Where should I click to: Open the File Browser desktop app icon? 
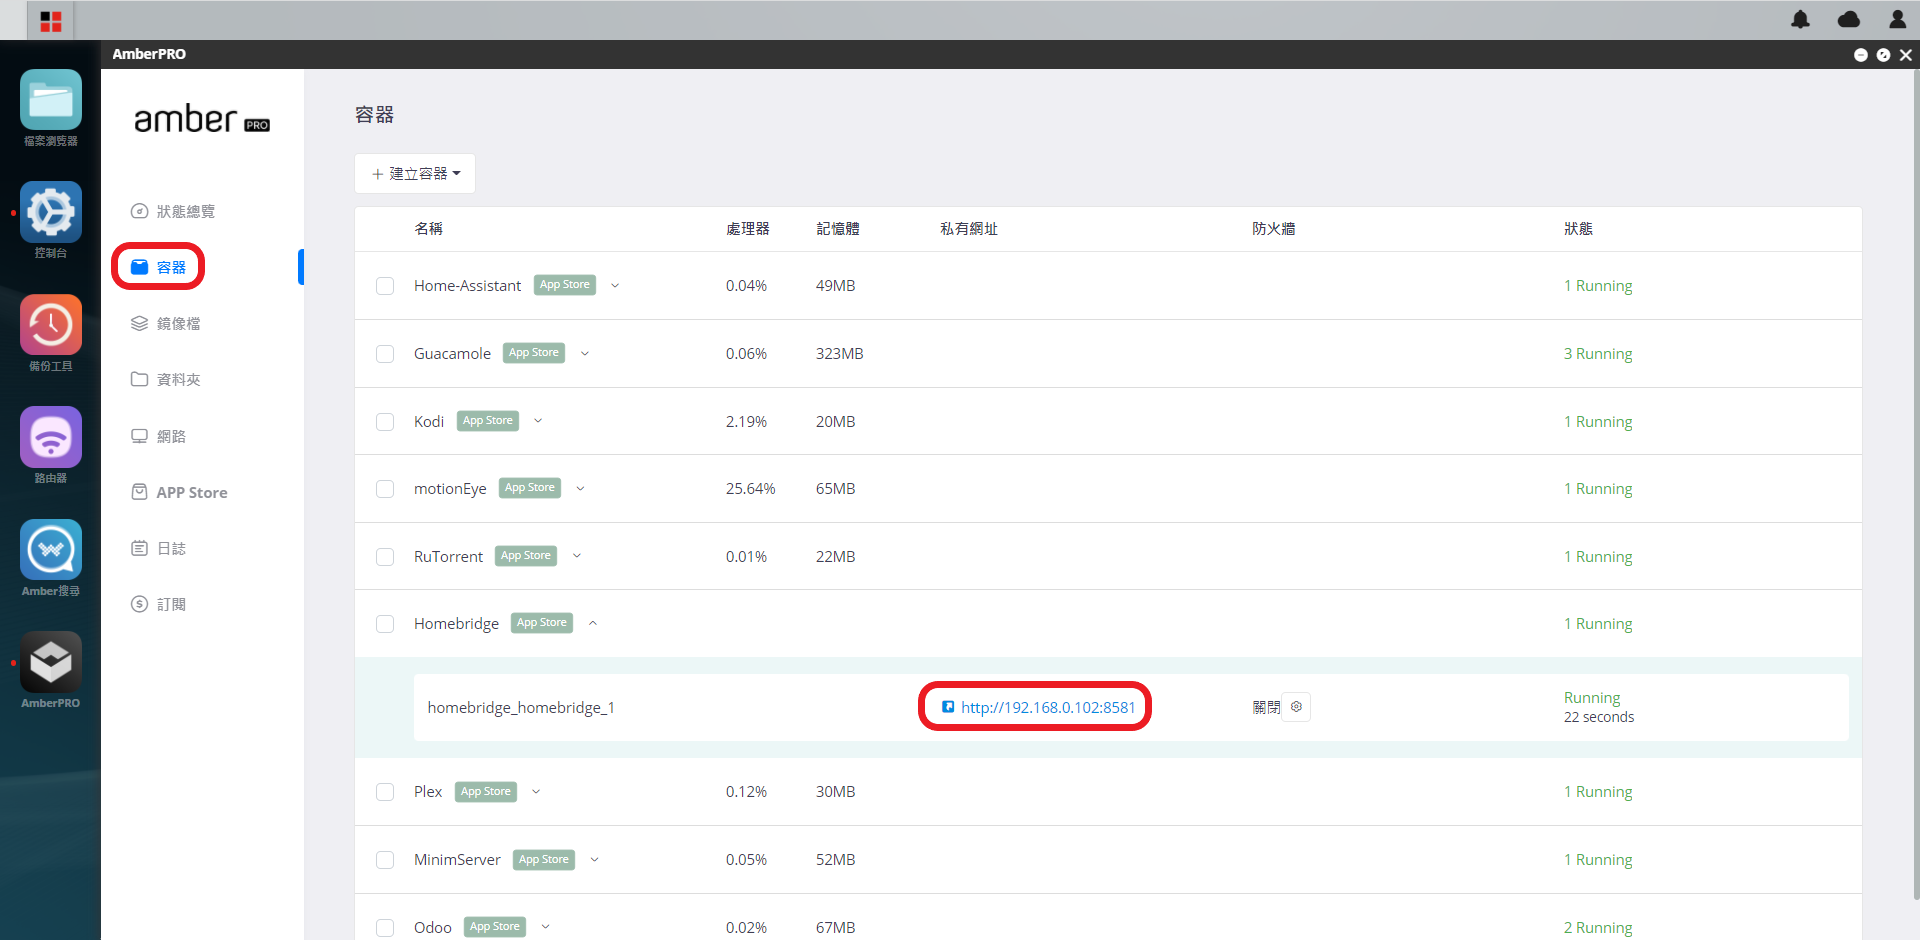51,100
